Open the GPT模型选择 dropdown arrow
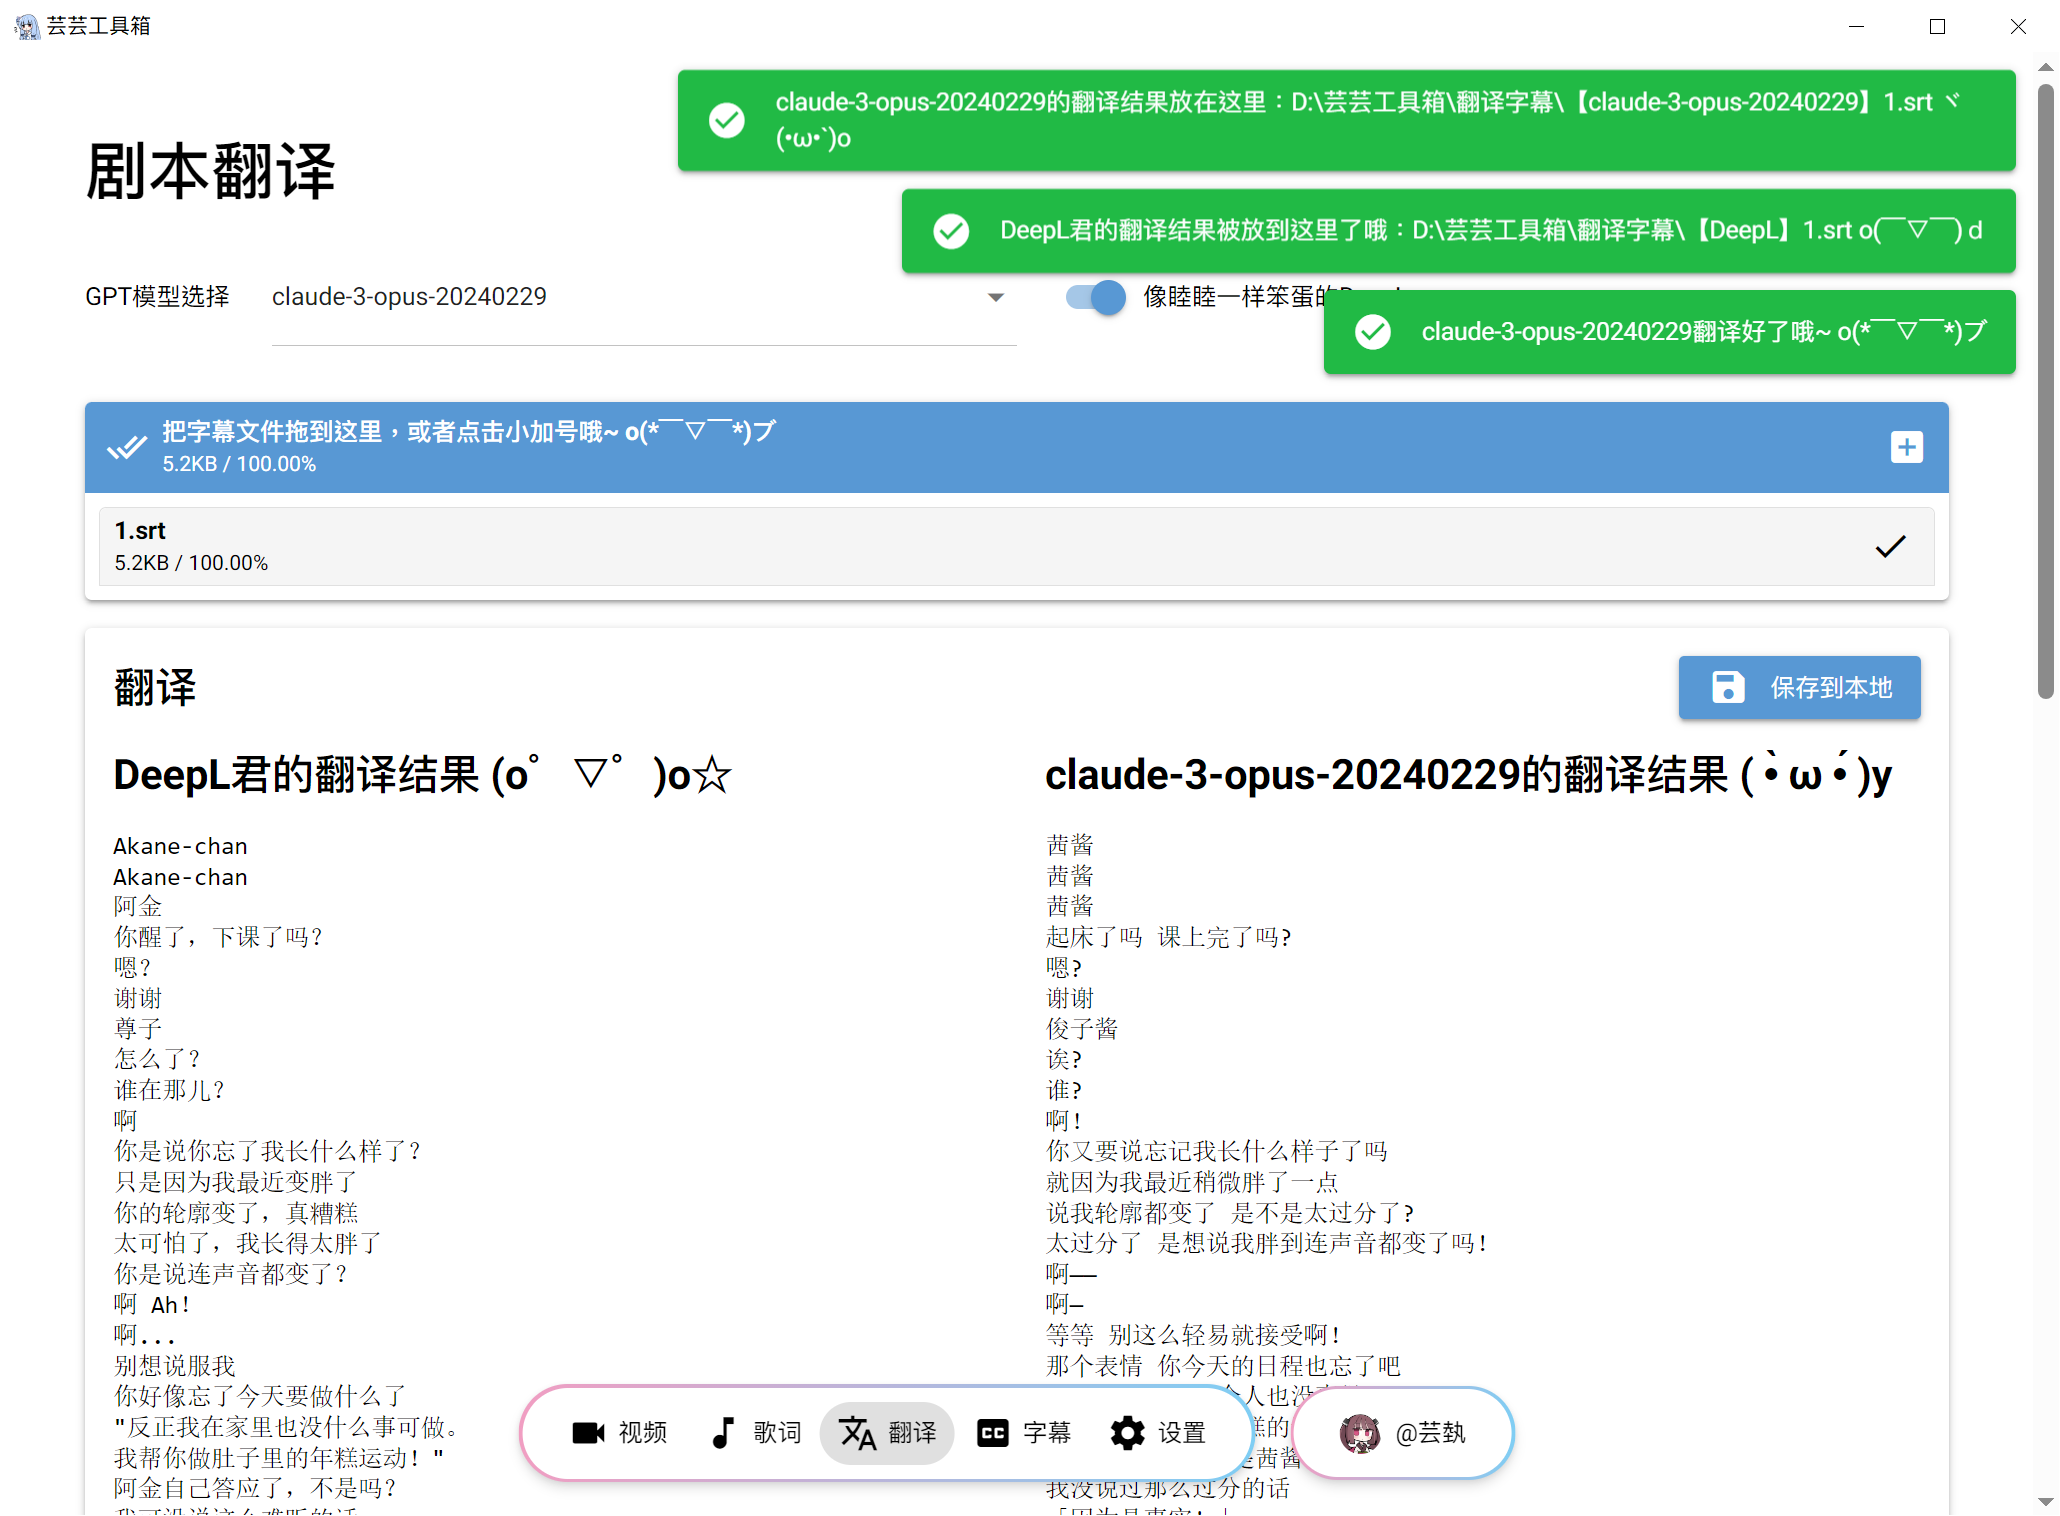2060x1516 pixels. click(995, 297)
